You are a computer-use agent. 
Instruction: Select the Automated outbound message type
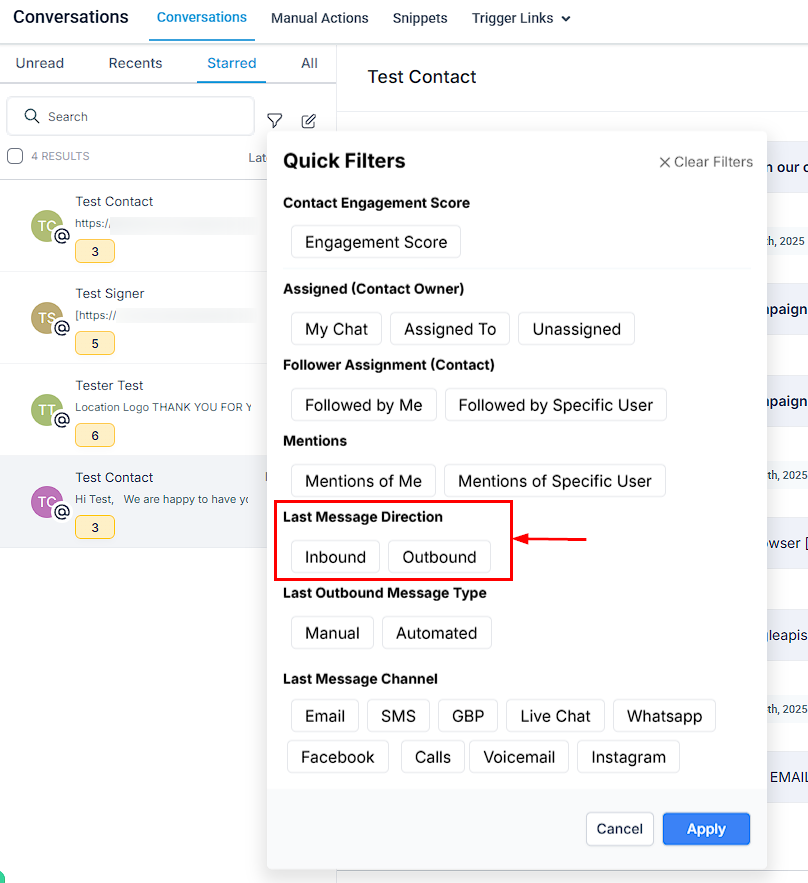436,633
